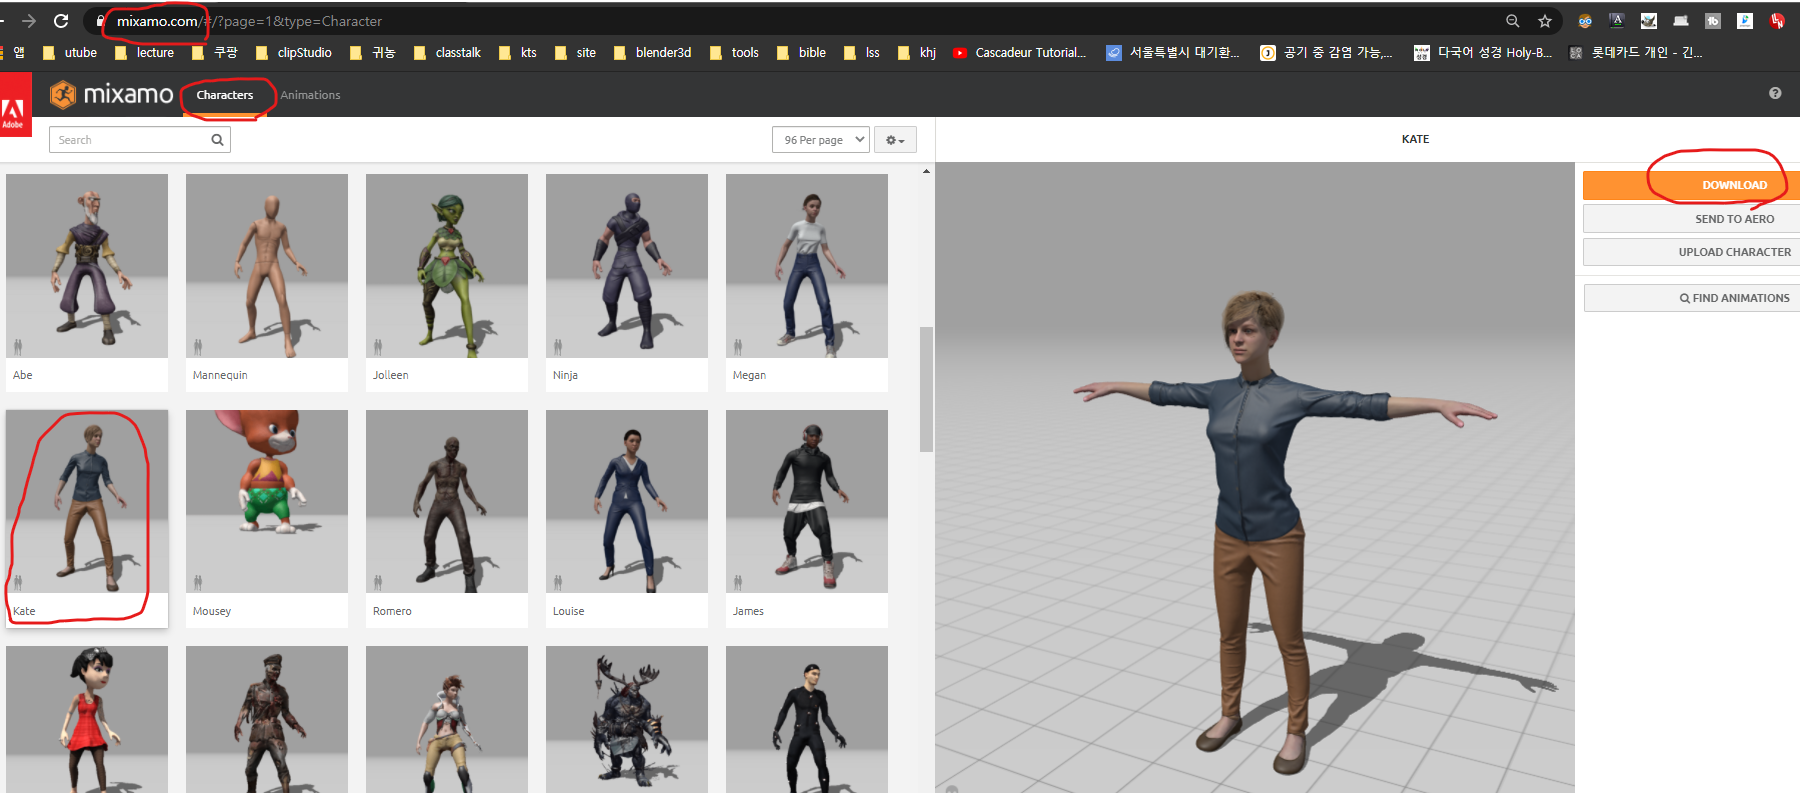Click the character list scrollbar thumb
The image size is (1800, 793).
[x=926, y=389]
